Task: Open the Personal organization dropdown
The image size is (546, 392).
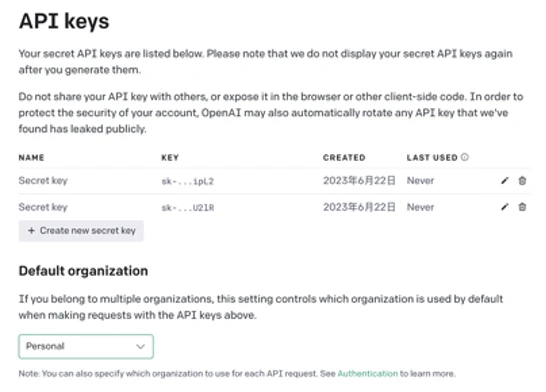Action: click(x=86, y=346)
